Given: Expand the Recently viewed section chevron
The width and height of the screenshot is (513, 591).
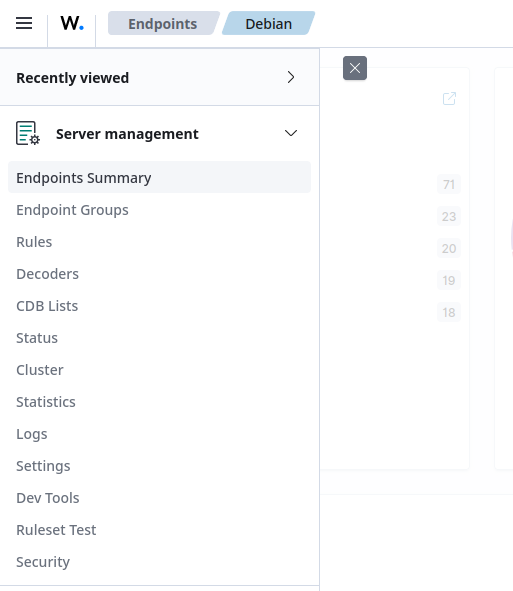Looking at the screenshot, I should tap(291, 77).
